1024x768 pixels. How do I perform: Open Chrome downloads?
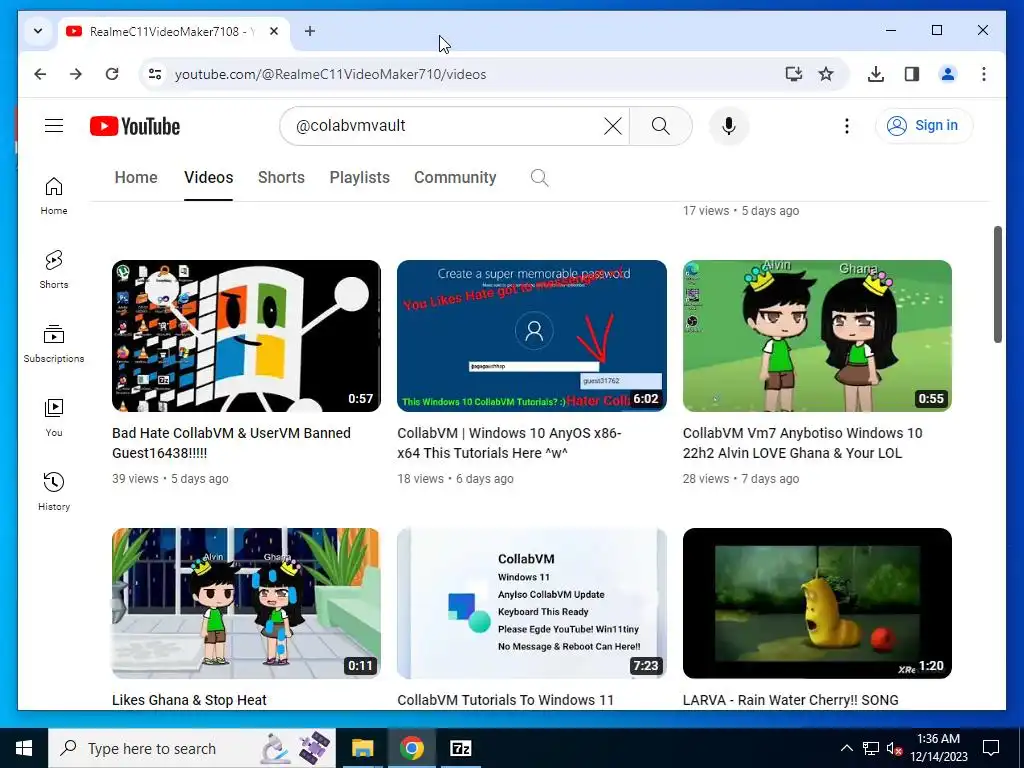click(x=876, y=74)
